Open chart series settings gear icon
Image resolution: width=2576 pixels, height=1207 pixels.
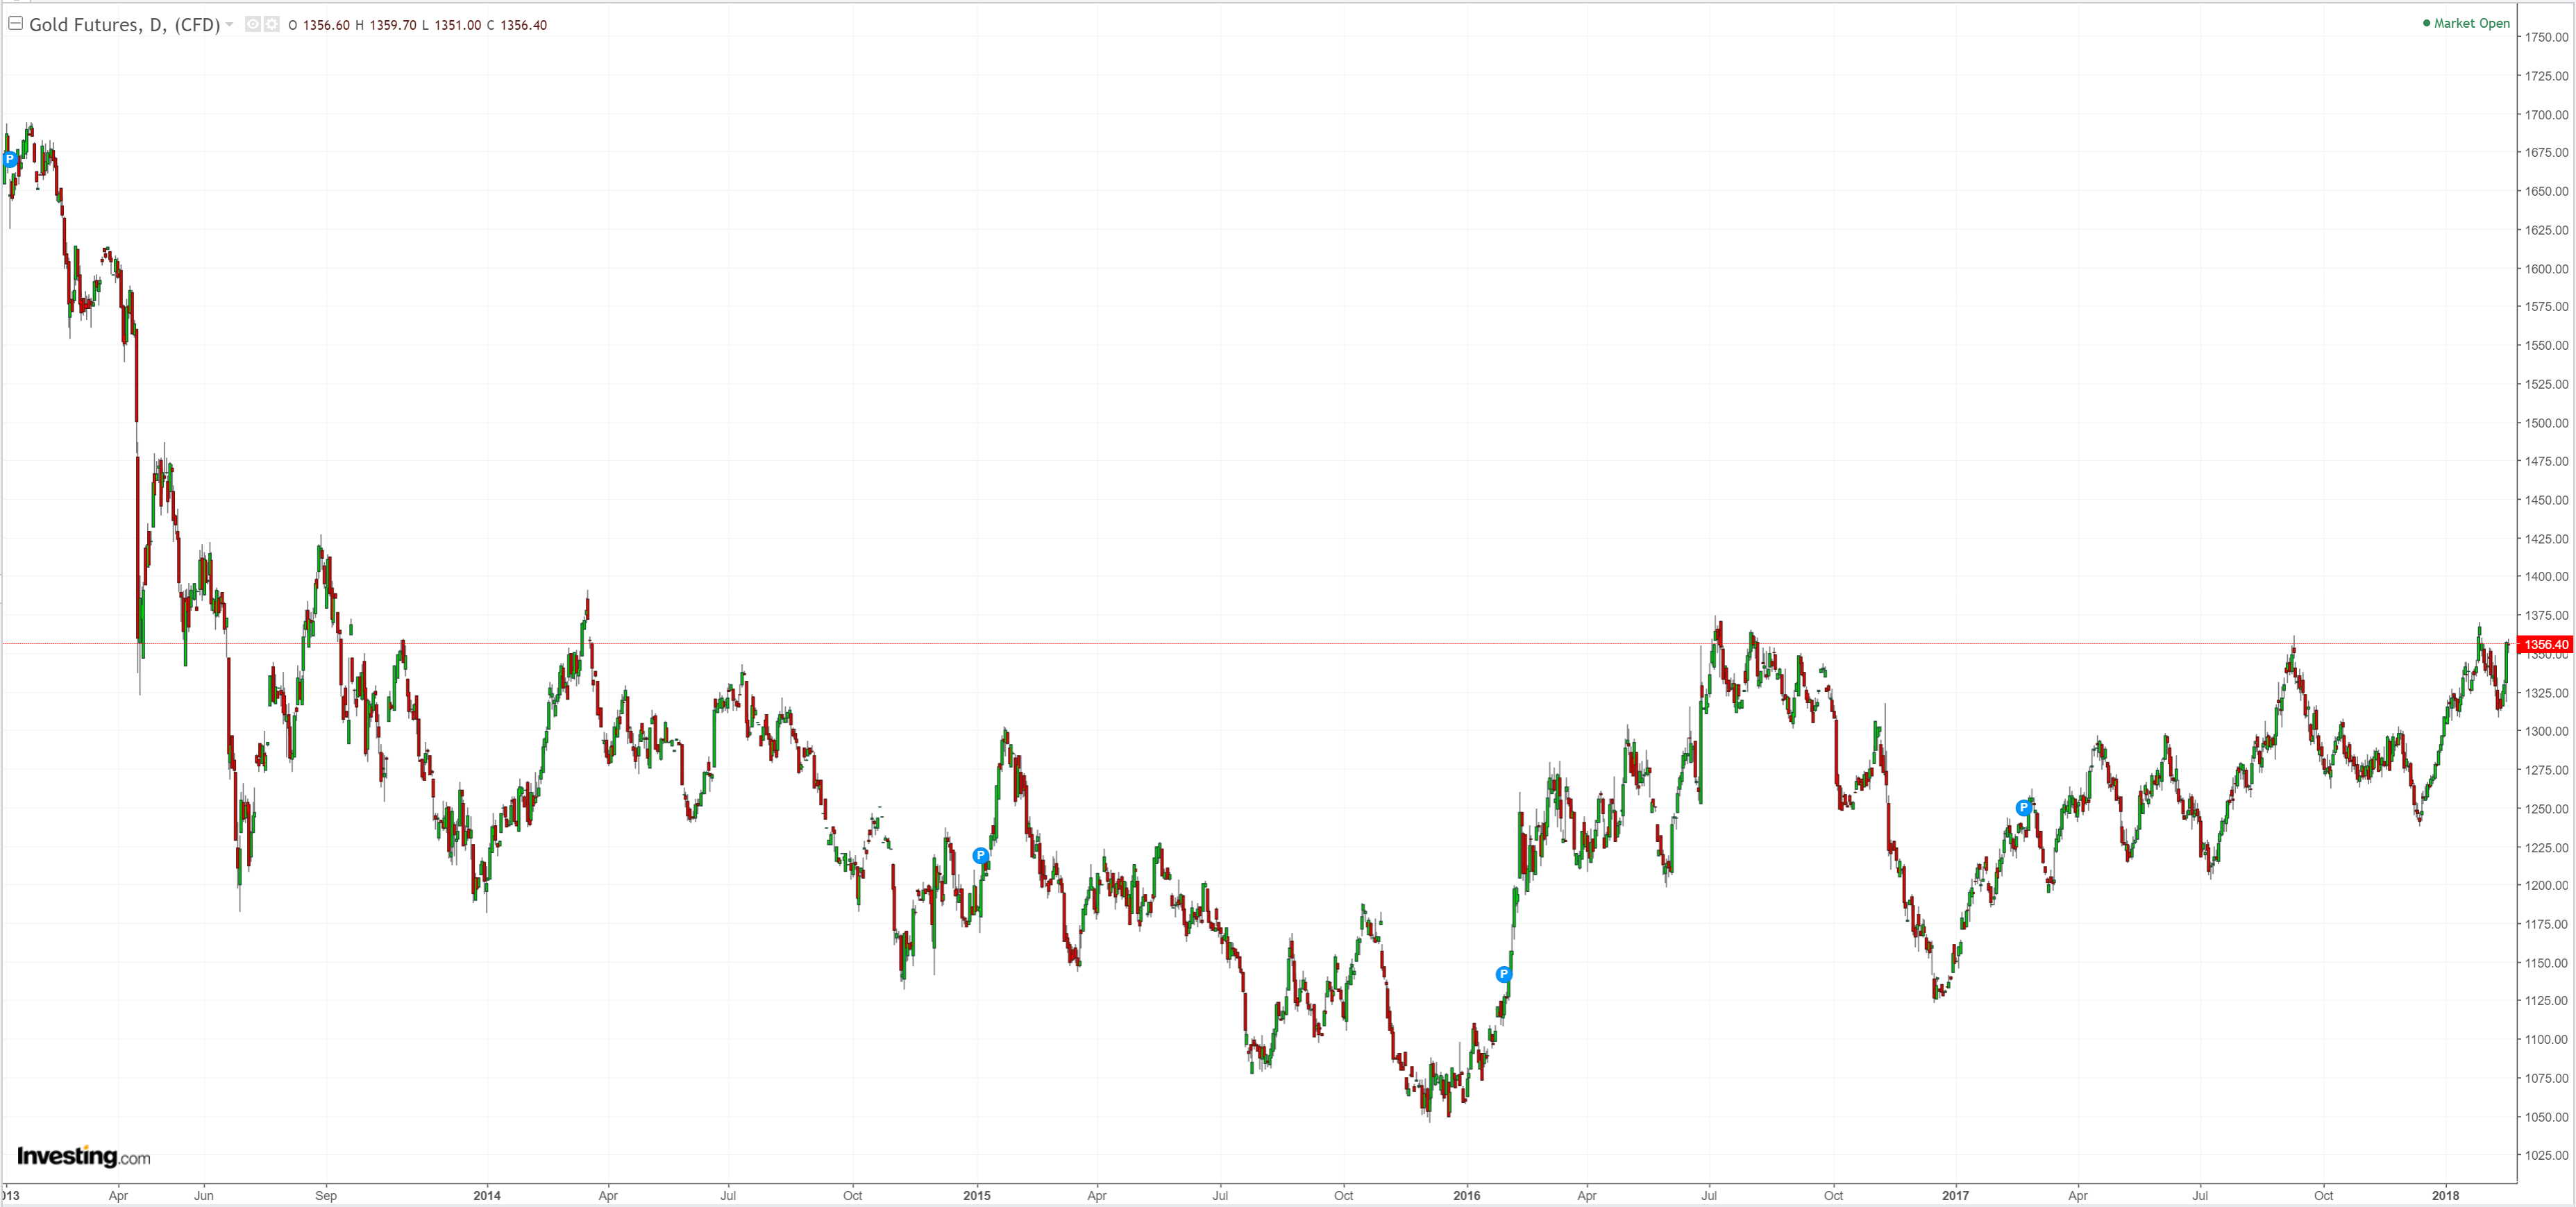(271, 24)
